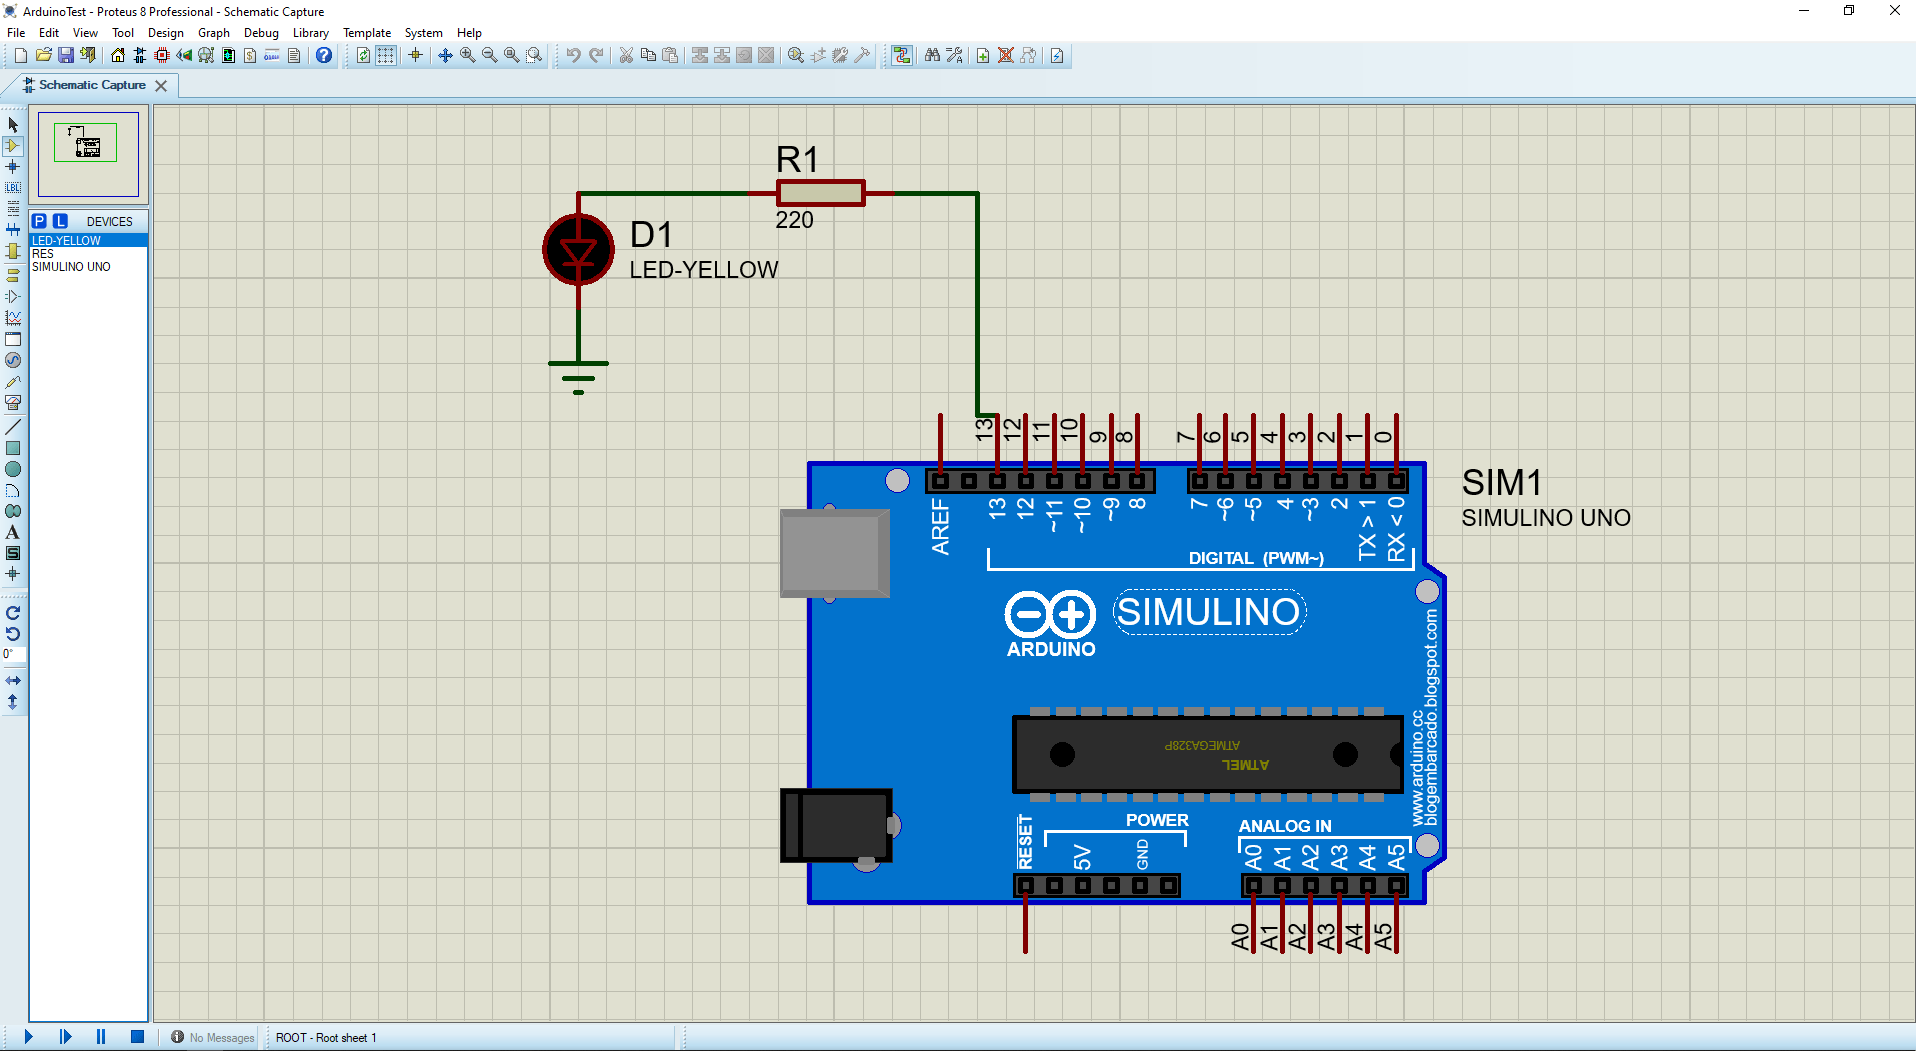Open the Debug menu
1916x1051 pixels.
pos(261,33)
